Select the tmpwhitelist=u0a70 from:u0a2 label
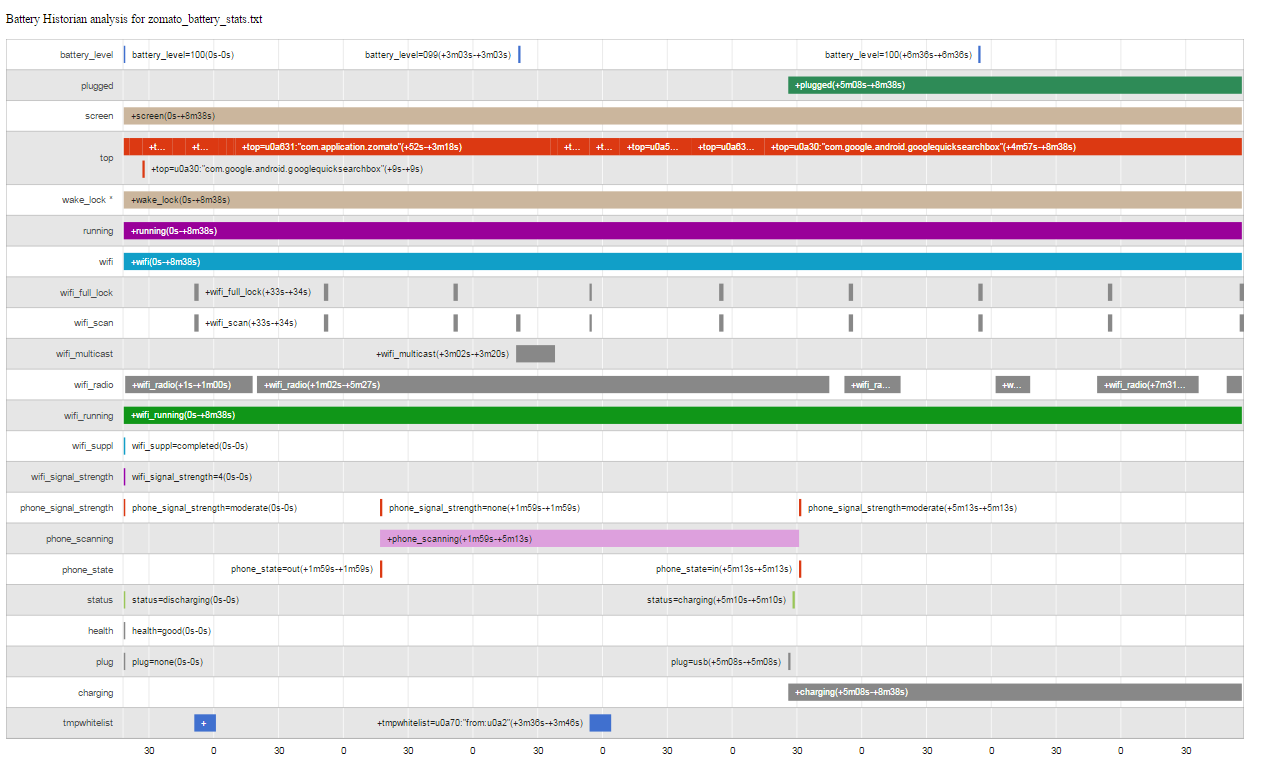Image resolution: width=1276 pixels, height=768 pixels. coord(480,723)
